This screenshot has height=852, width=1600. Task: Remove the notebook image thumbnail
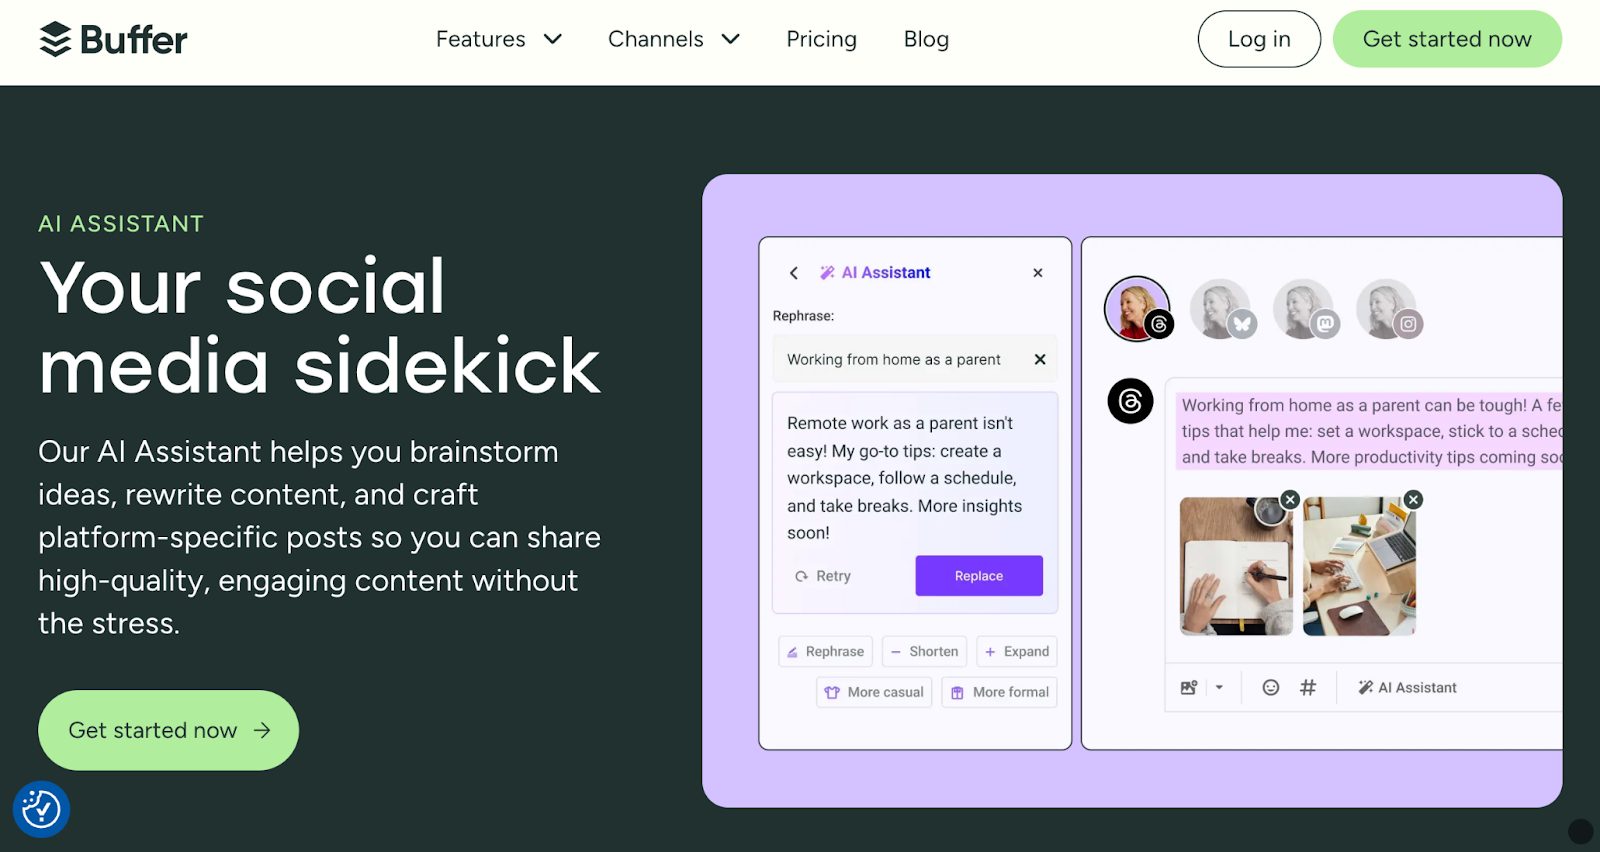click(1290, 499)
